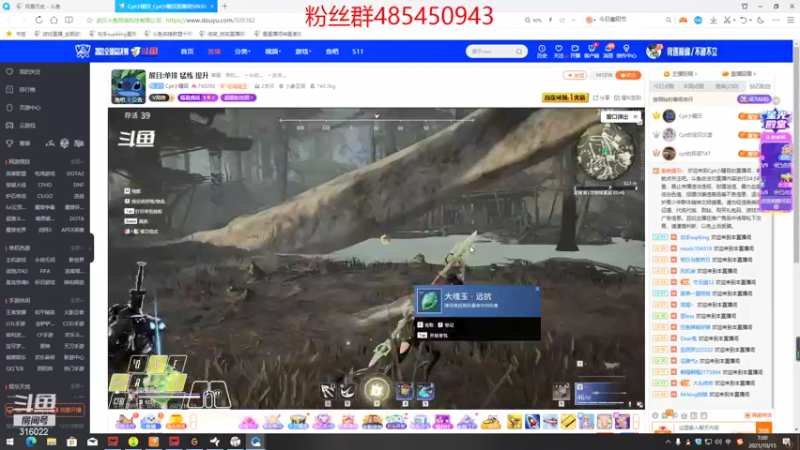Open 鱼吧 in Douyu navigation
The height and width of the screenshot is (450, 800).
tap(332, 52)
